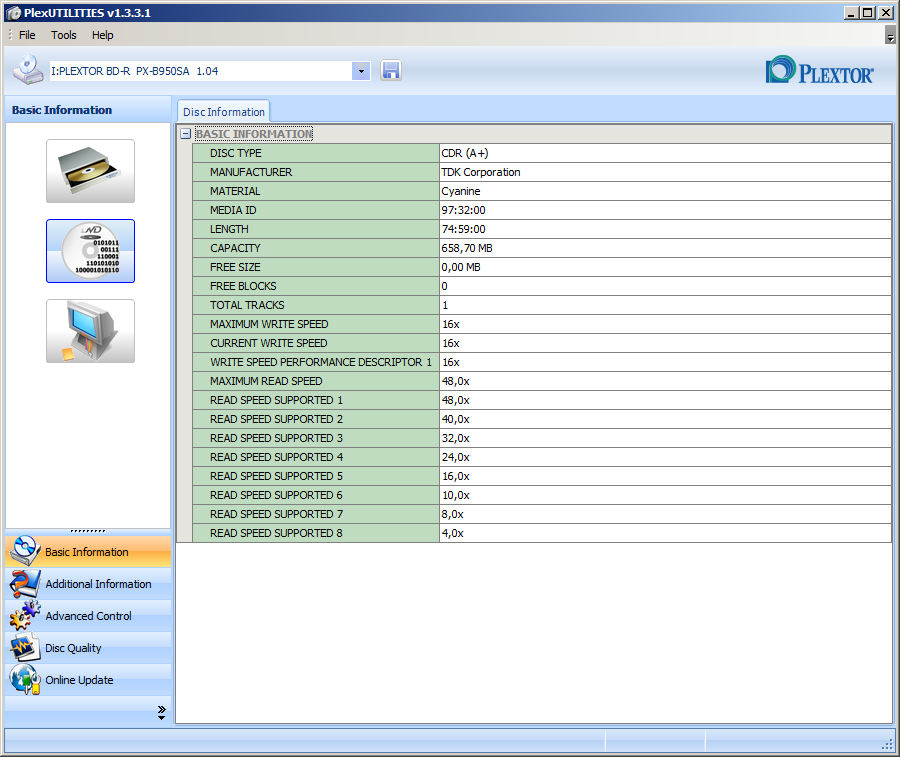900x757 pixels.
Task: Go to the Advanced Control section
Action: [88, 616]
